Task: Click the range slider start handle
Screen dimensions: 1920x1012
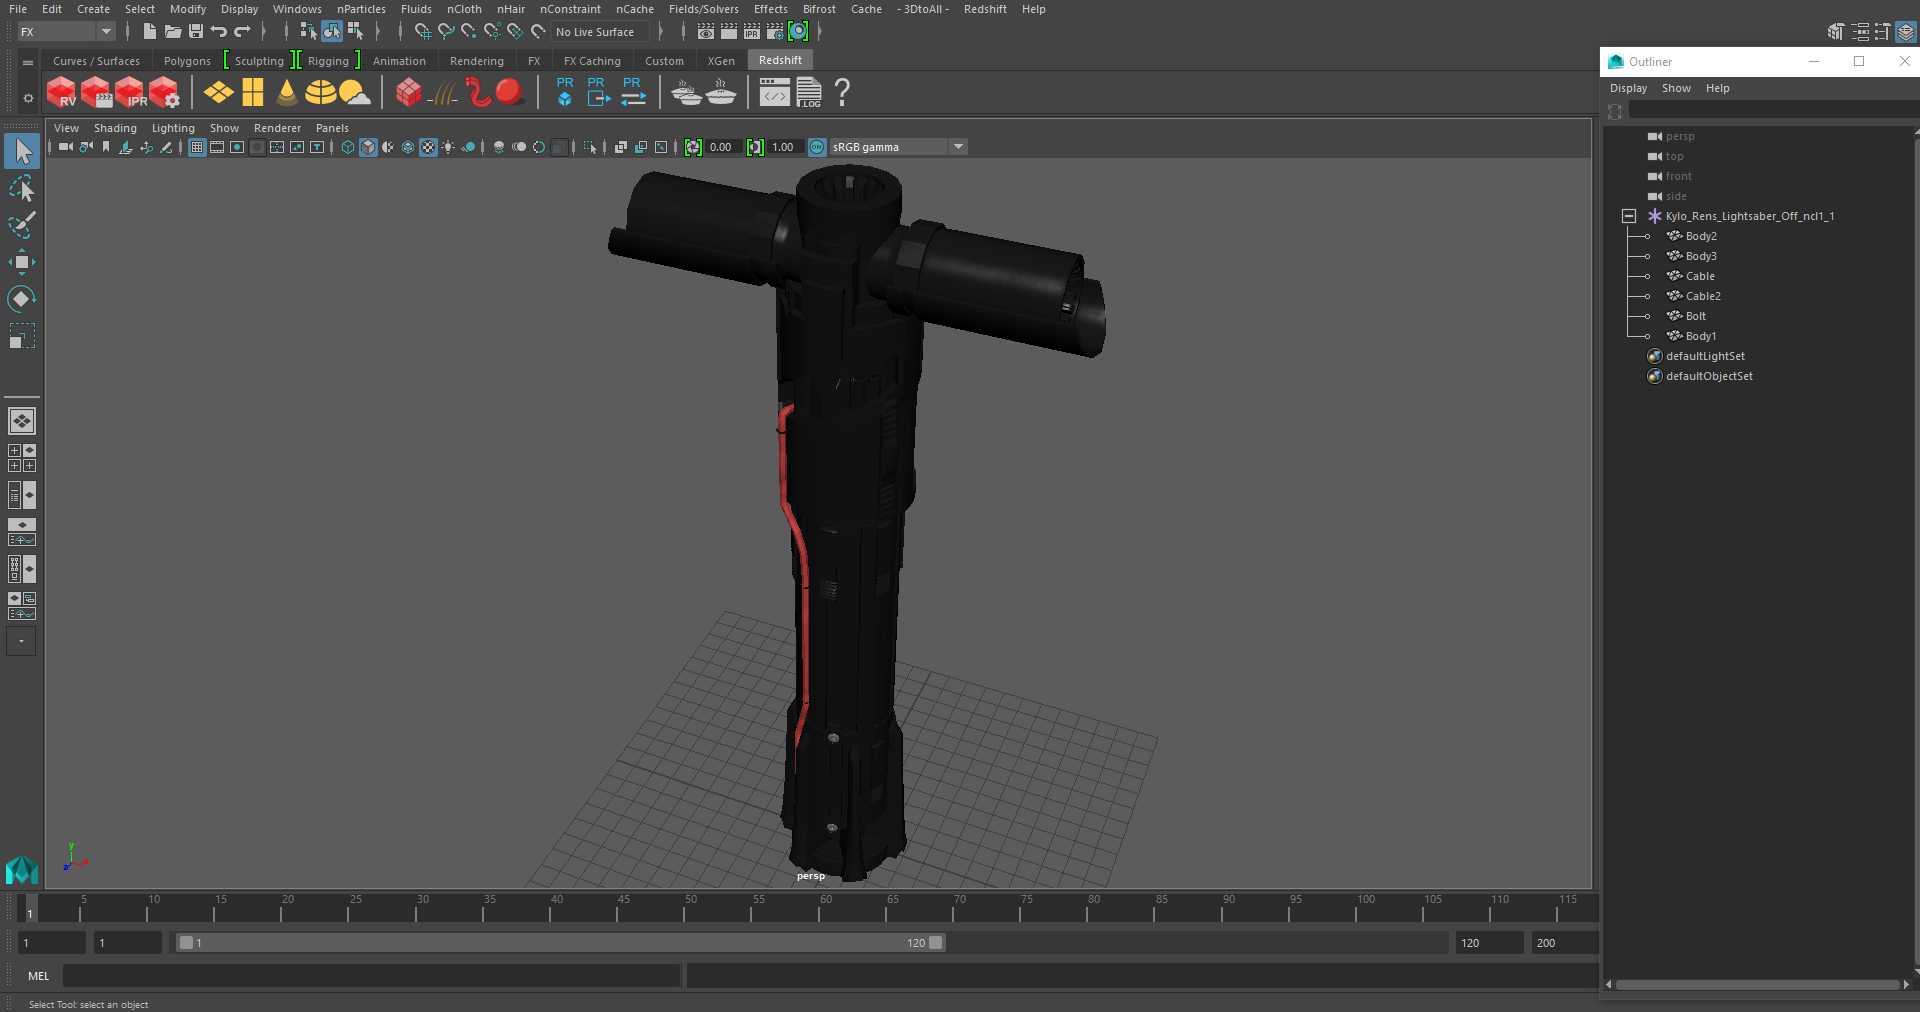Action: coord(186,943)
